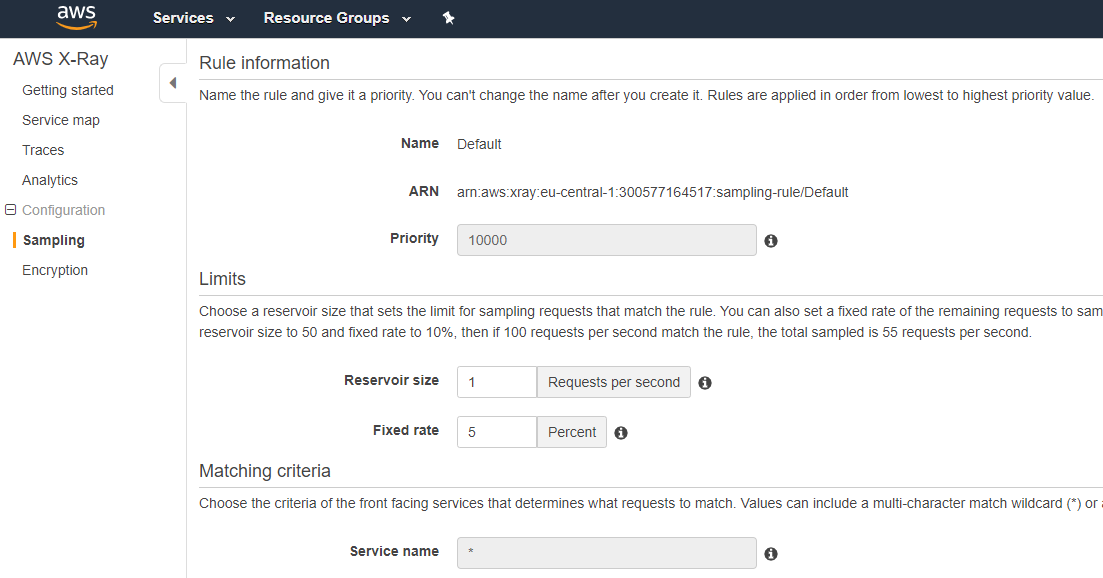Go to the Analytics section
This screenshot has width=1103, height=578.
click(x=49, y=180)
